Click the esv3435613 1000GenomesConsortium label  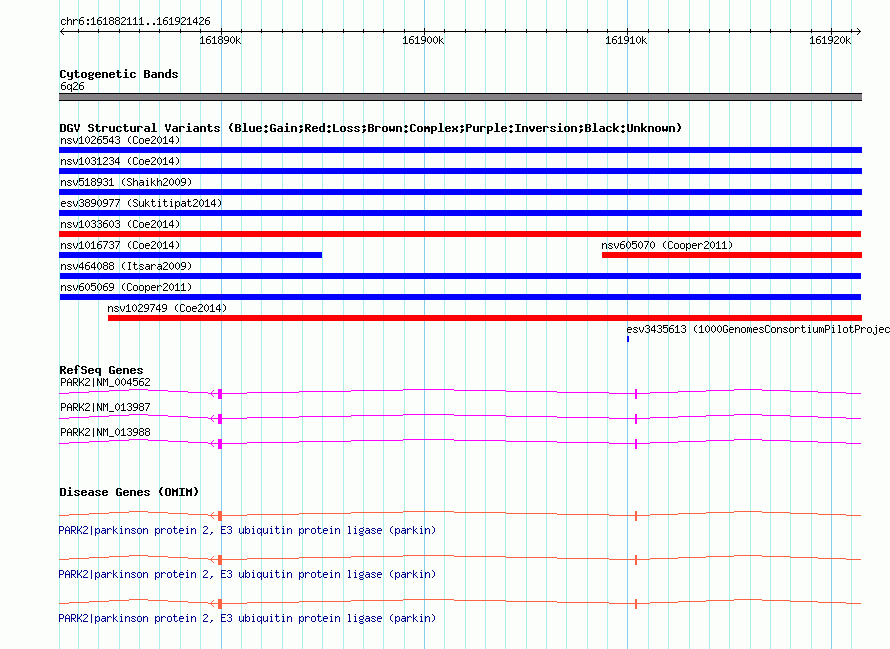pyautogui.click(x=758, y=329)
